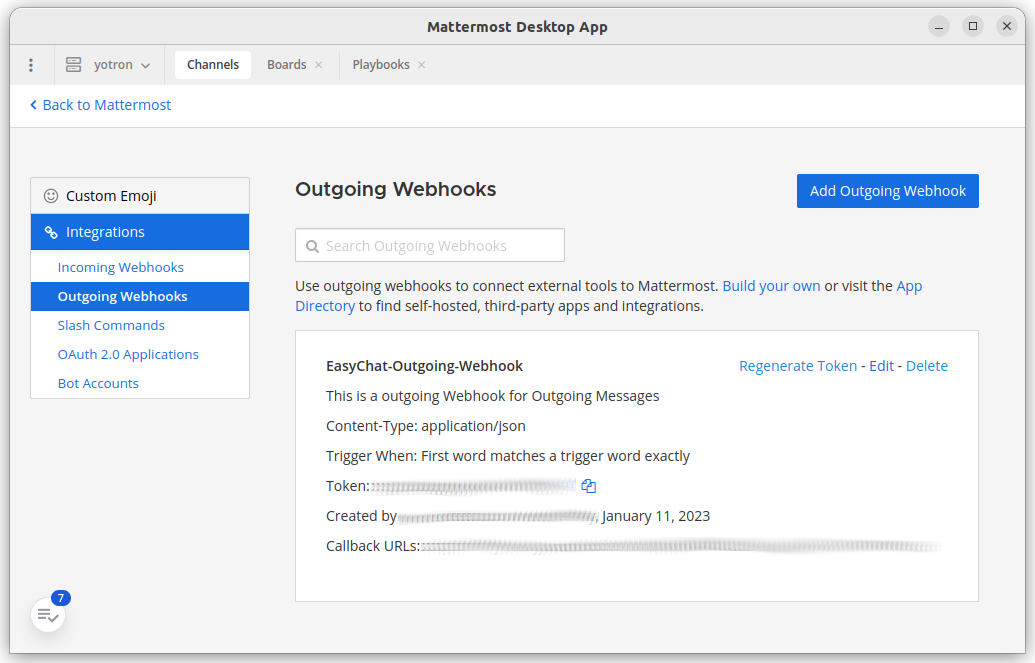Click the Trigger When line of text
This screenshot has width=1035, height=663.
click(508, 456)
